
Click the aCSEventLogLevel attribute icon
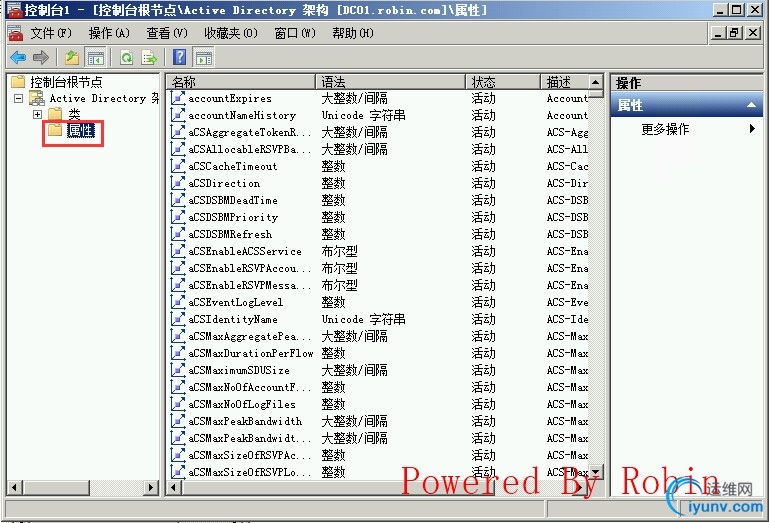[x=178, y=302]
